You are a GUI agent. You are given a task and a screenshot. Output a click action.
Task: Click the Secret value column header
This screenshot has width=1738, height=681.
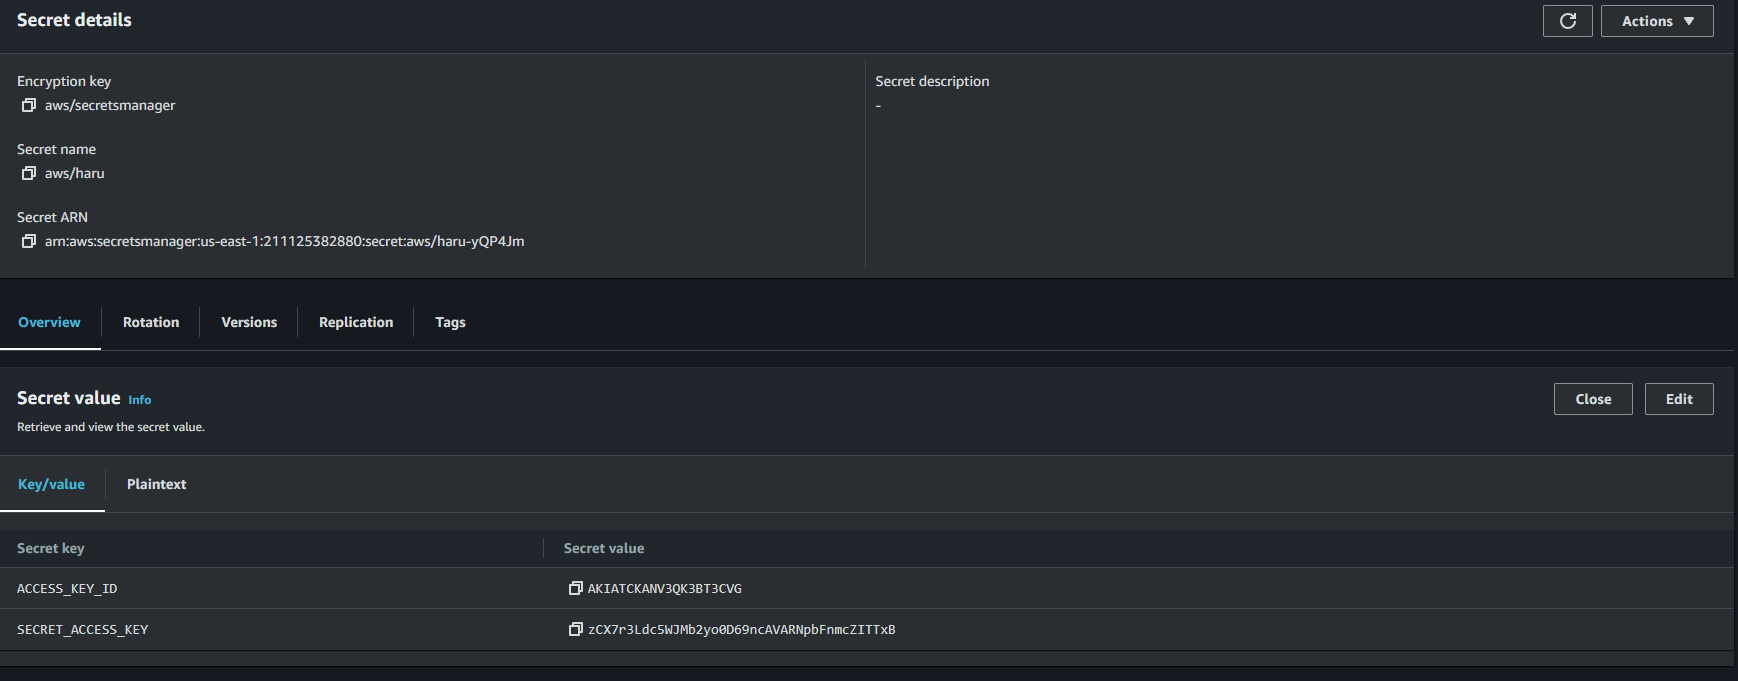point(604,548)
